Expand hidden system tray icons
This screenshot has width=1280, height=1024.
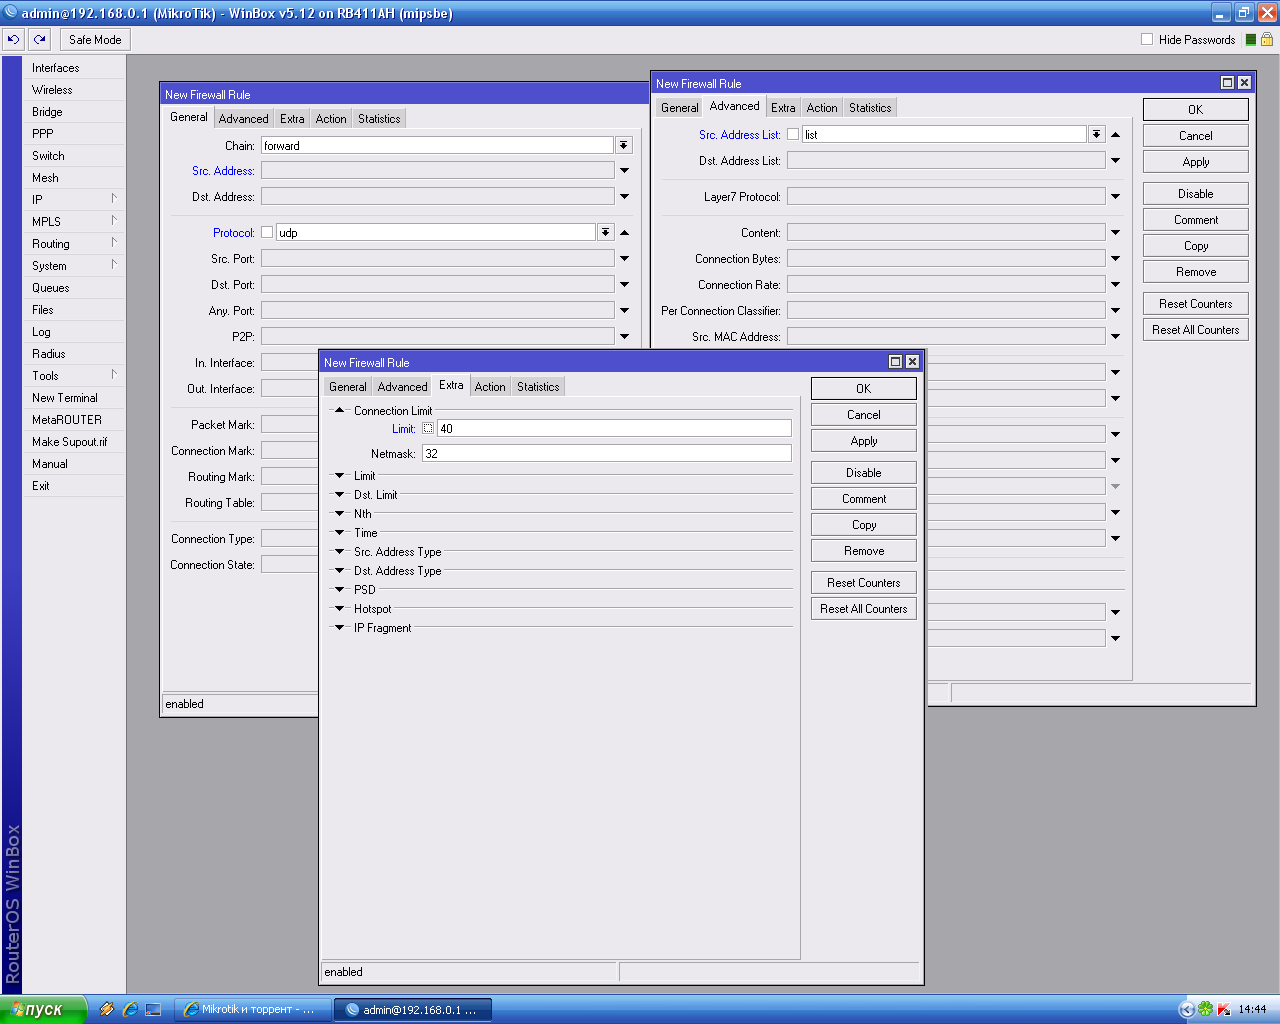(1187, 1010)
